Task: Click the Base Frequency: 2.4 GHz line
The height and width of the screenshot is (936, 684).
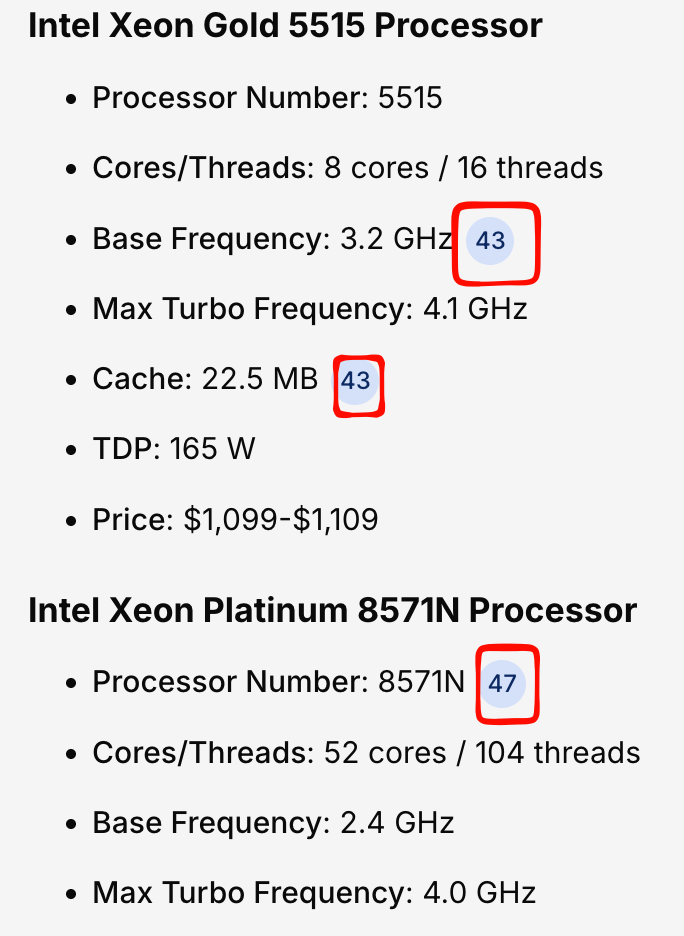Action: [273, 823]
